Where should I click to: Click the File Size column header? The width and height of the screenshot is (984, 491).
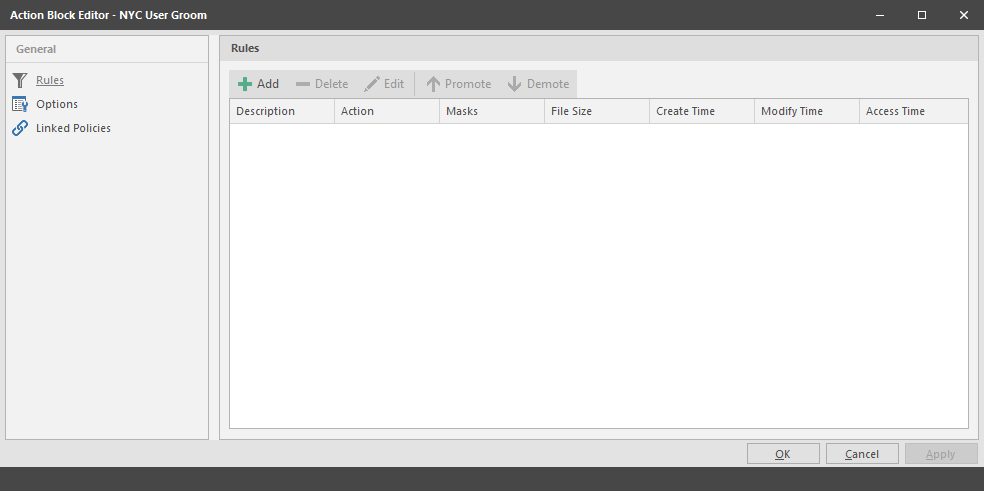click(x=597, y=111)
